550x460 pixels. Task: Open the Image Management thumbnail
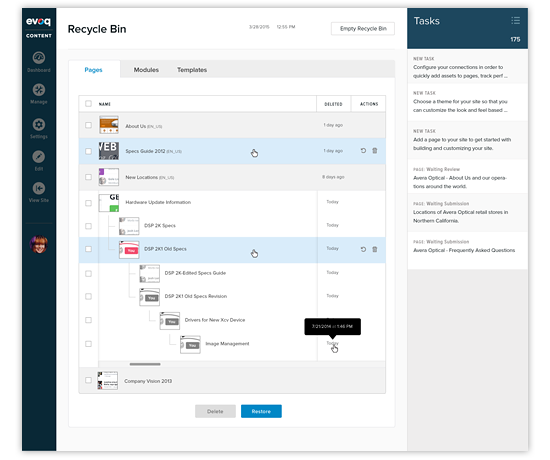(x=190, y=345)
